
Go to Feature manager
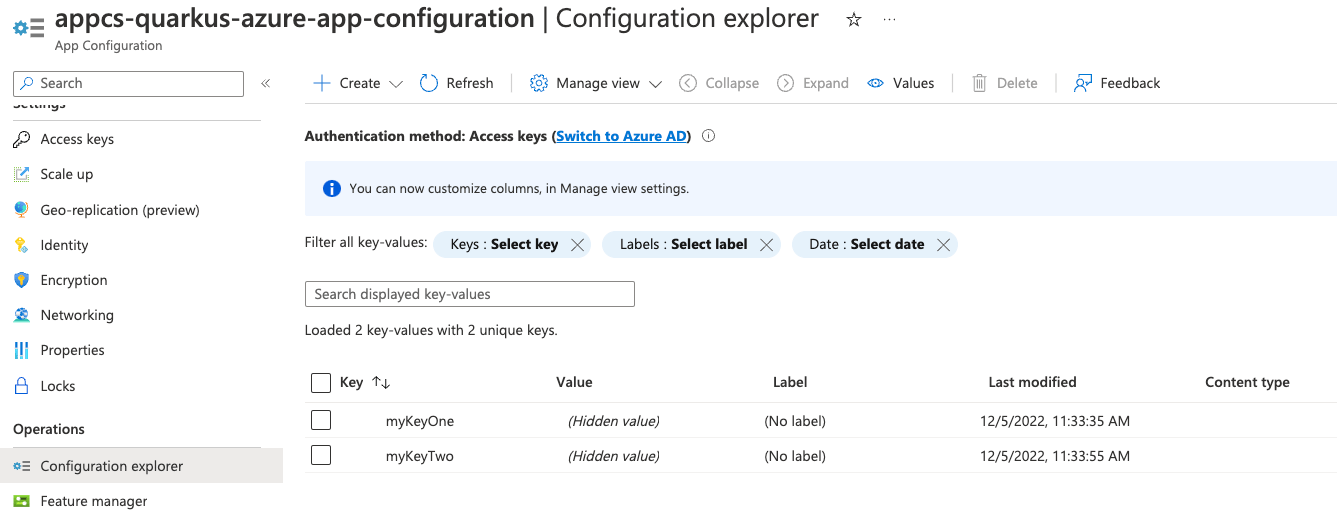(x=94, y=501)
